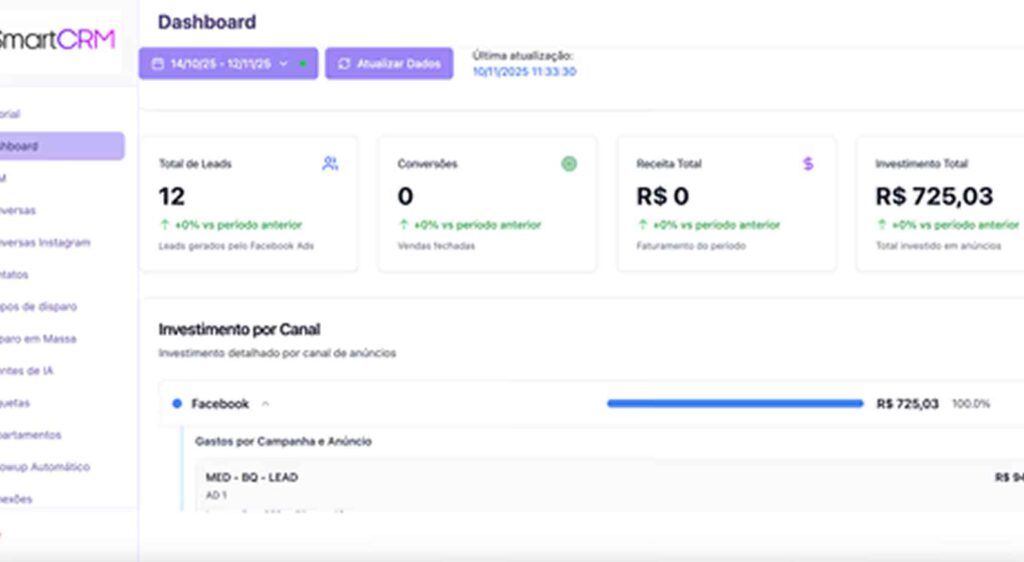Image resolution: width=1024 pixels, height=562 pixels.
Task: Click the Facebook investment progress bar
Action: click(734, 404)
